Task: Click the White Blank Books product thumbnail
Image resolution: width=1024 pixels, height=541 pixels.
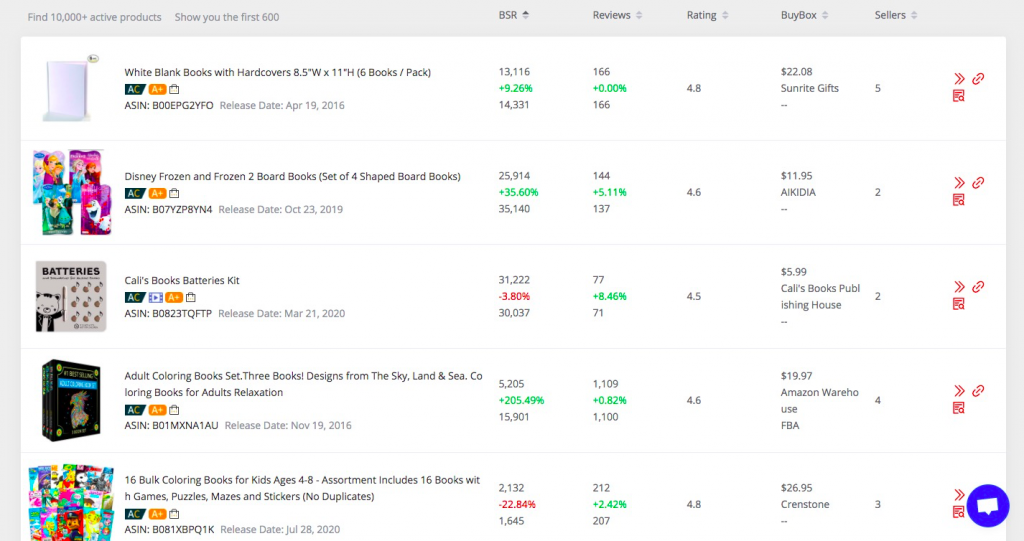Action: tap(71, 88)
